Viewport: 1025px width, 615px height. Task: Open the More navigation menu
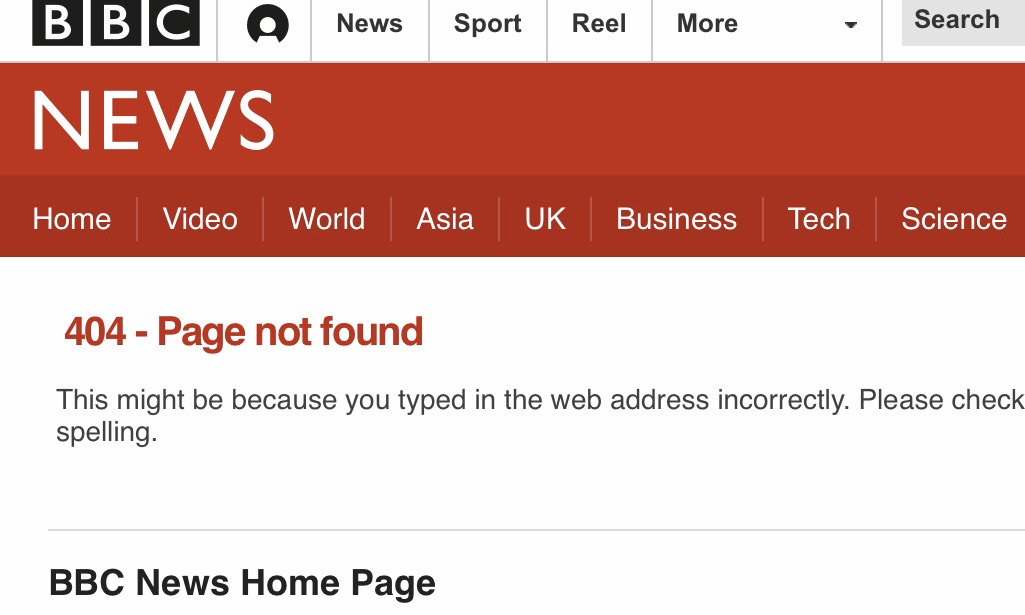point(707,24)
